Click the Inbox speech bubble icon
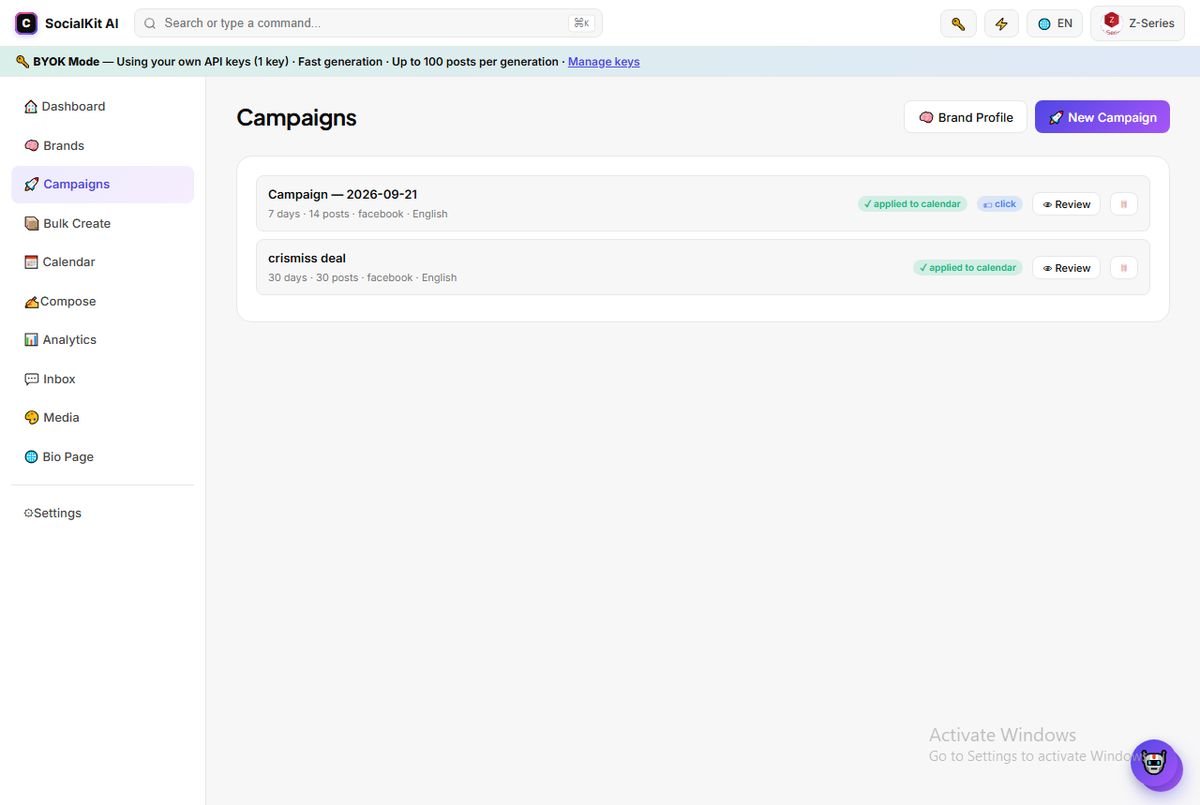Viewport: 1200px width, 805px height. 31,379
